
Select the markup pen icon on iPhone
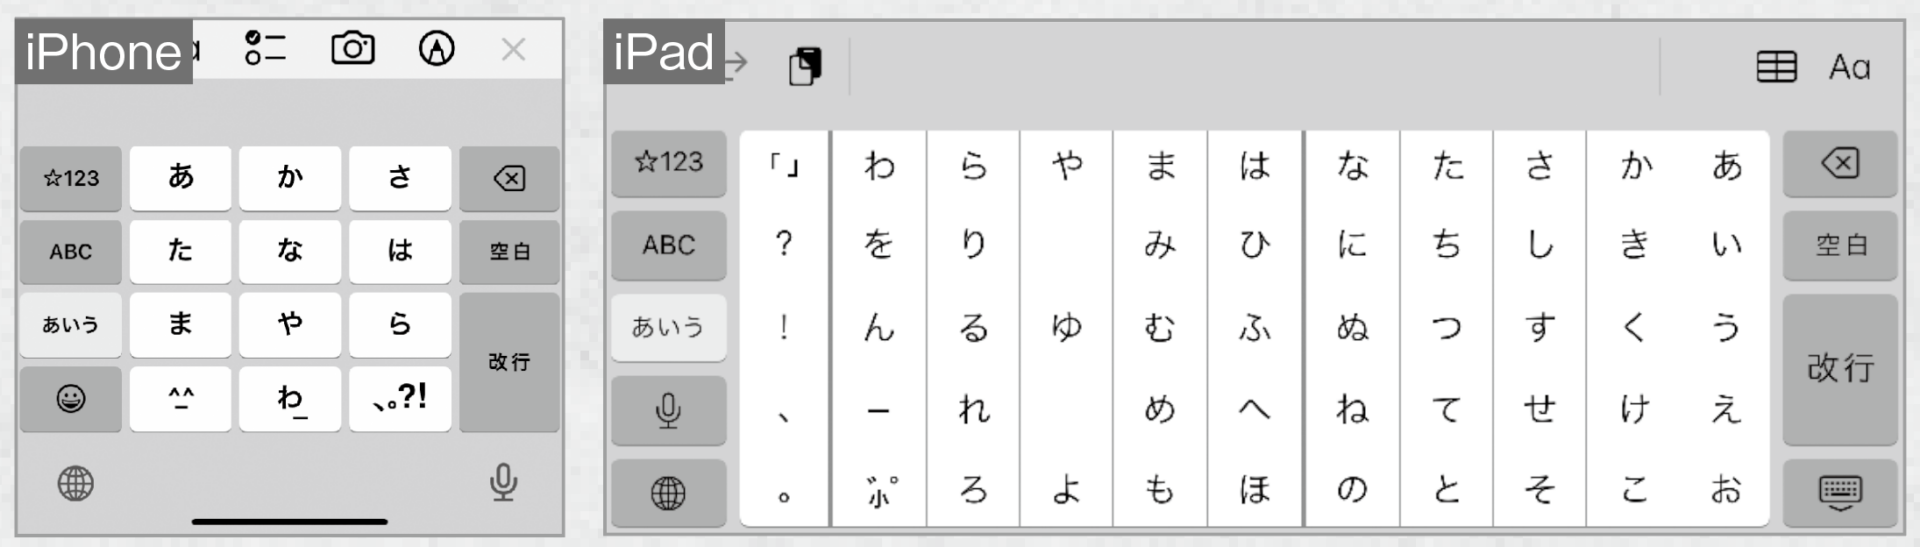point(436,48)
